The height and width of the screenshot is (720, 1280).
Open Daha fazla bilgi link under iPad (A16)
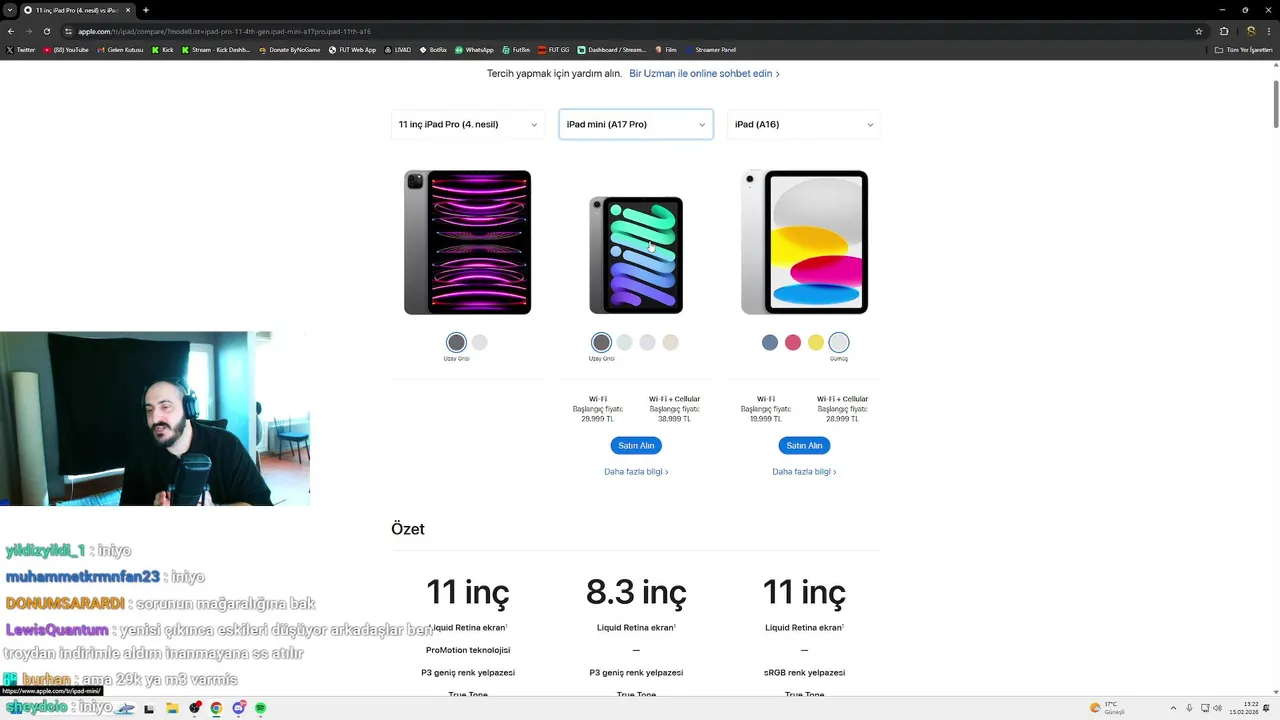click(x=804, y=471)
